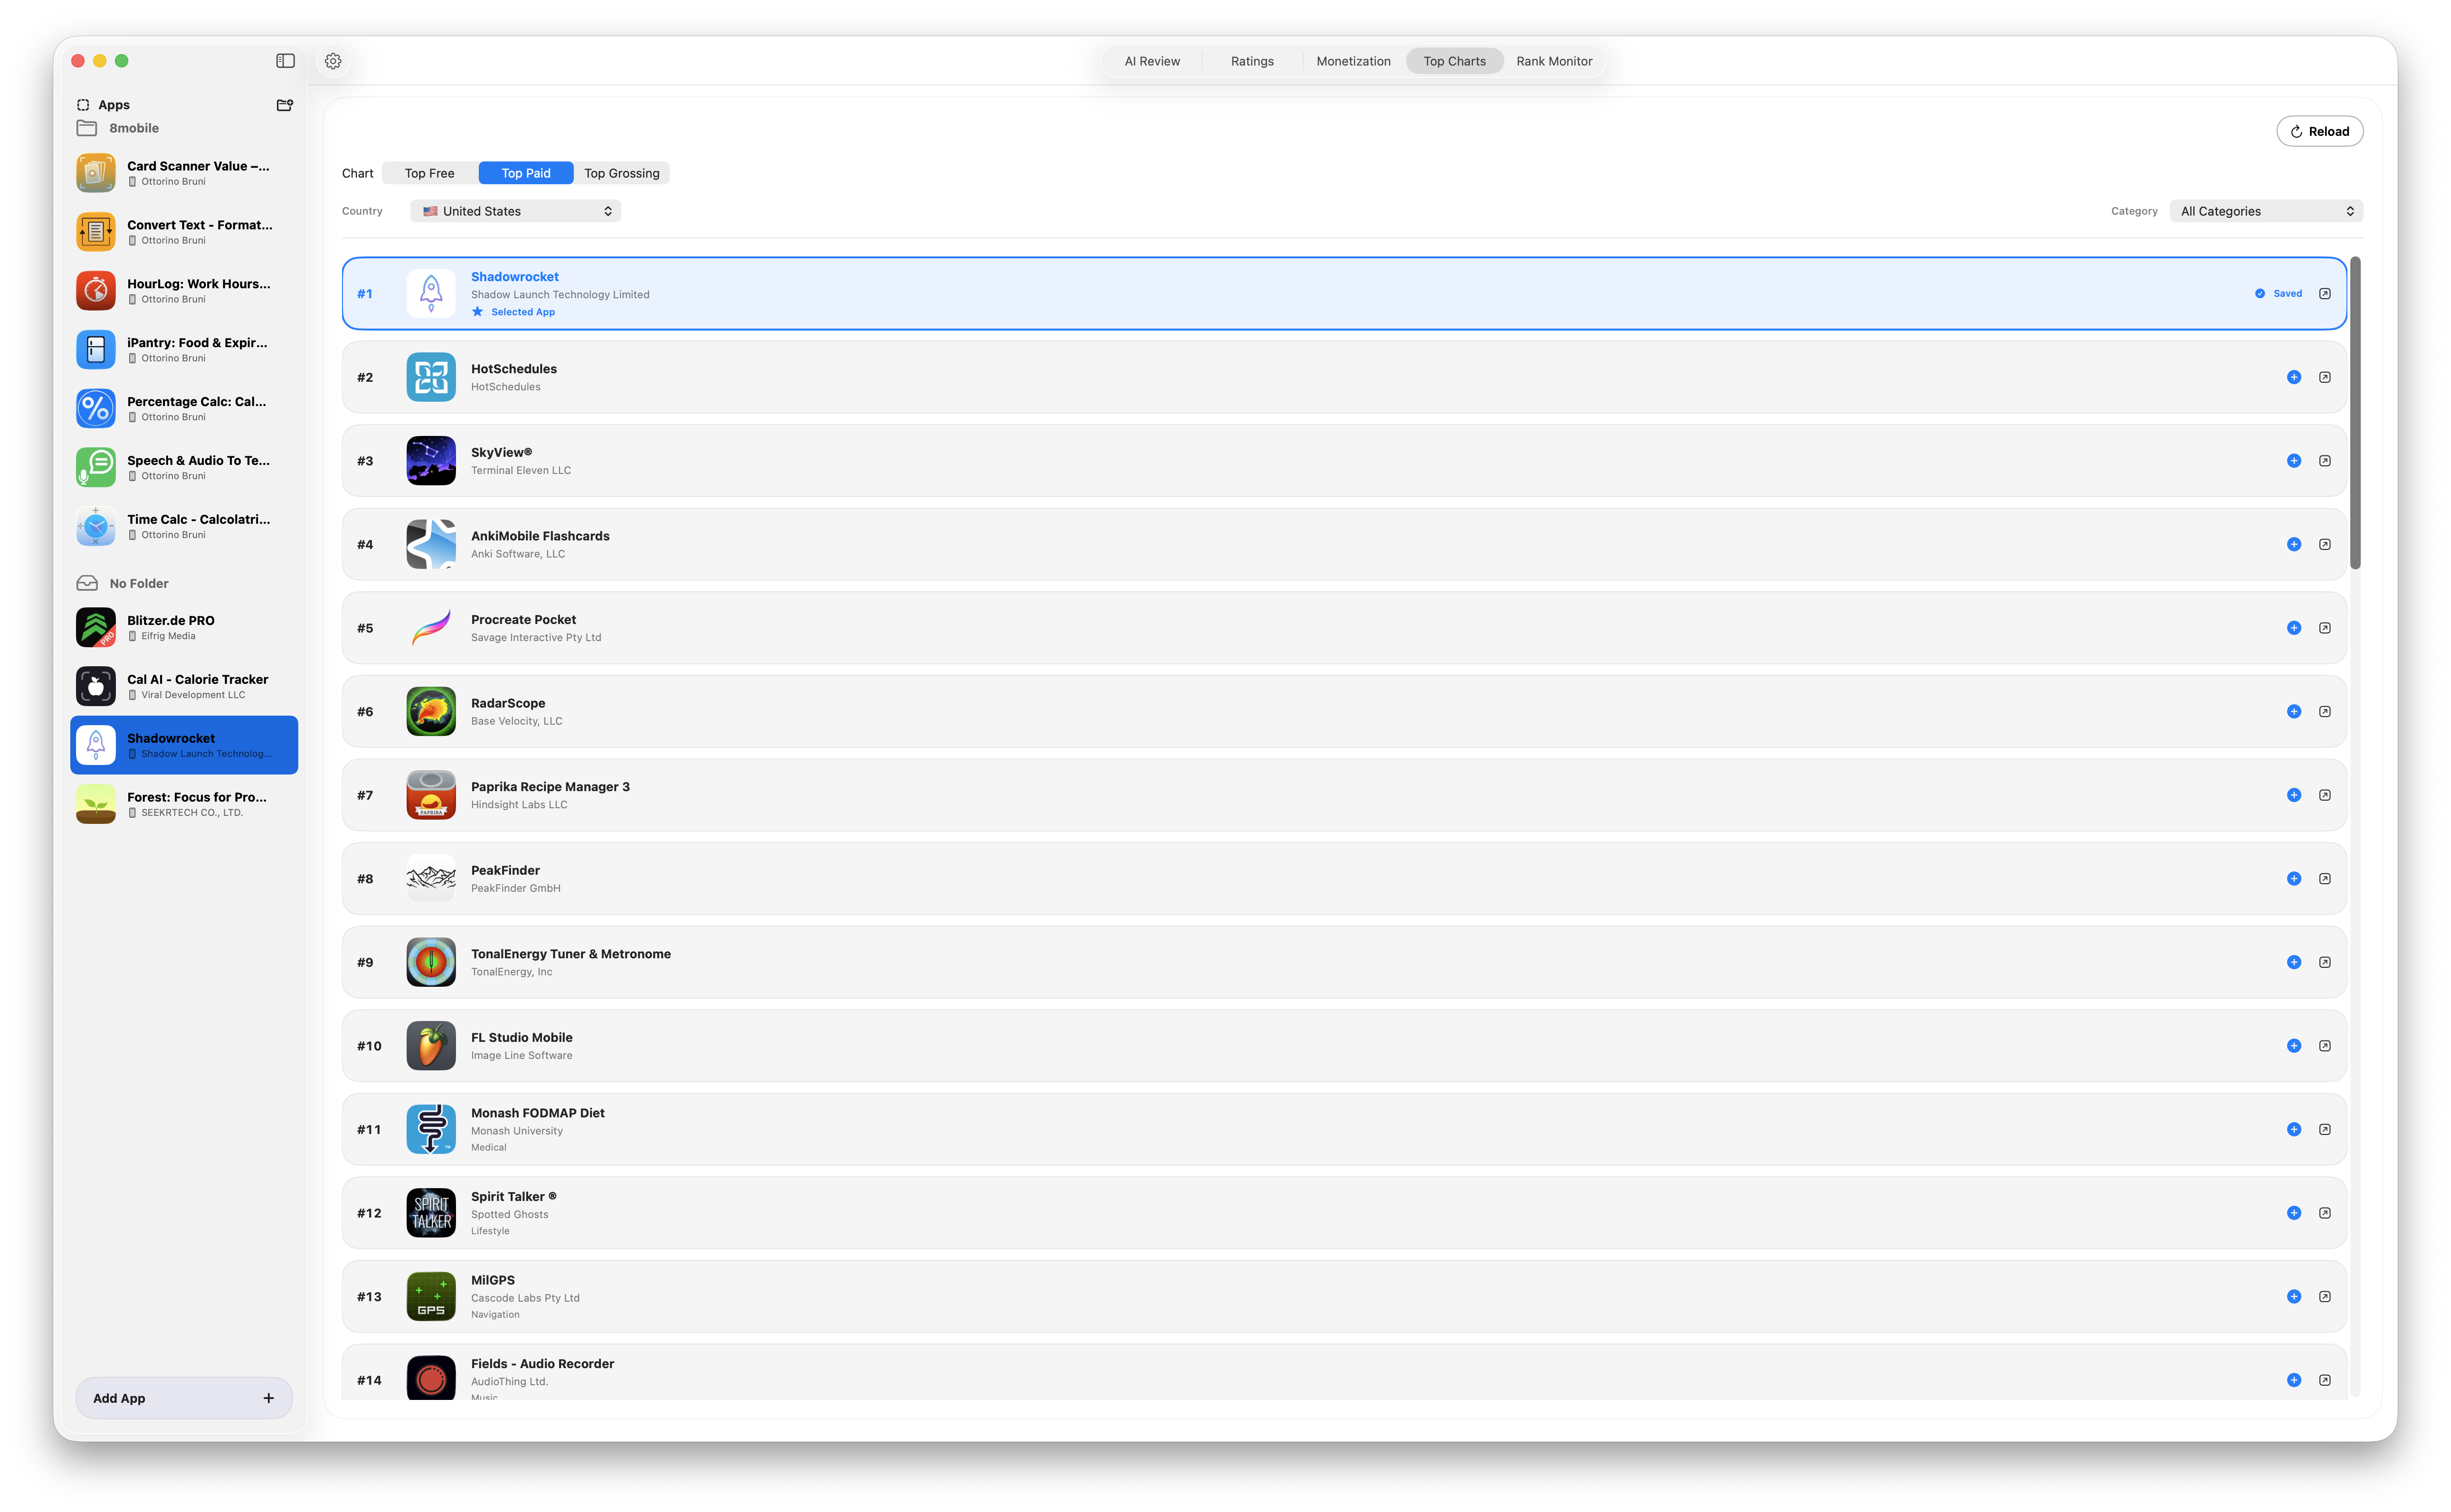Screen dimensions: 2451x1512
Task: Click the Paprika Recipe Manager 3 title
Action: coord(550,787)
